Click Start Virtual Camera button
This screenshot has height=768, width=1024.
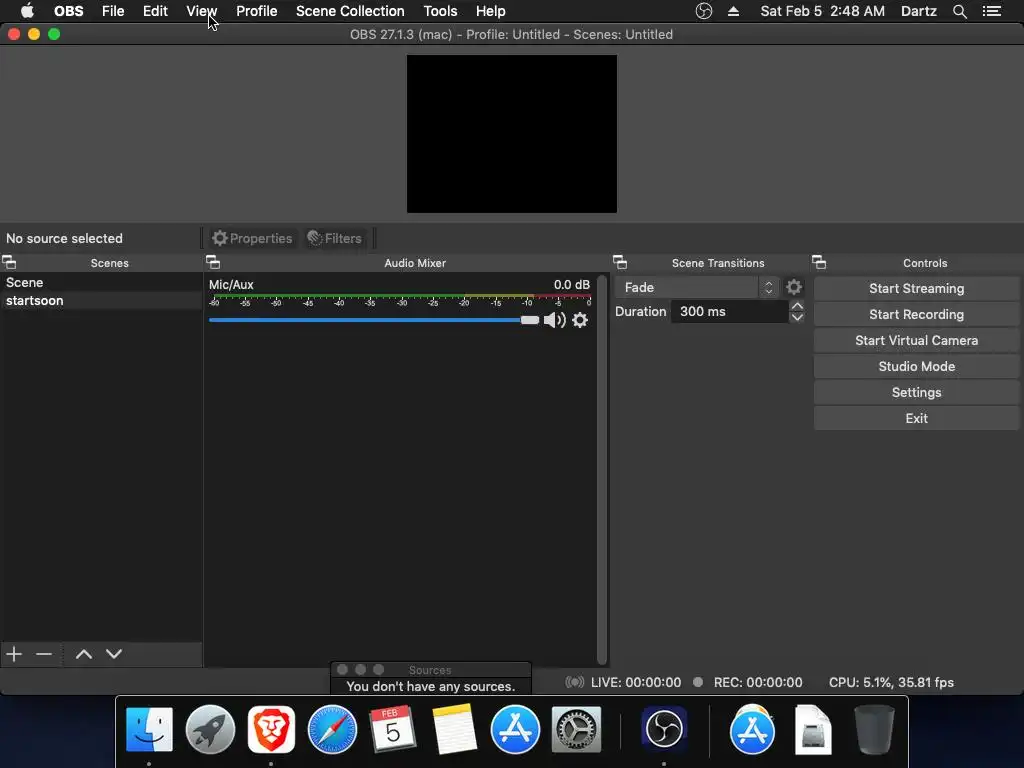click(916, 341)
